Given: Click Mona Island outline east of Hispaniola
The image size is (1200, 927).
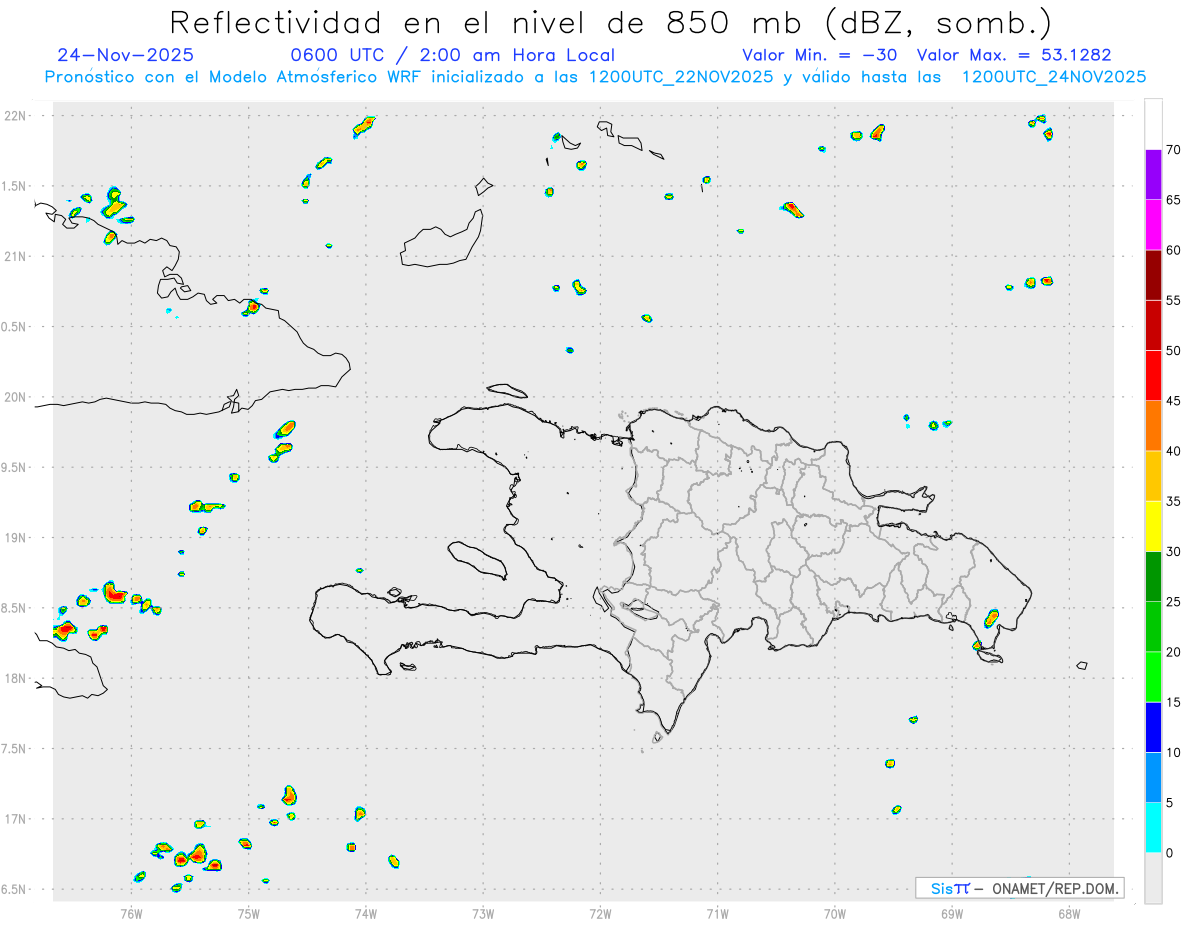Looking at the screenshot, I should [x=1081, y=665].
